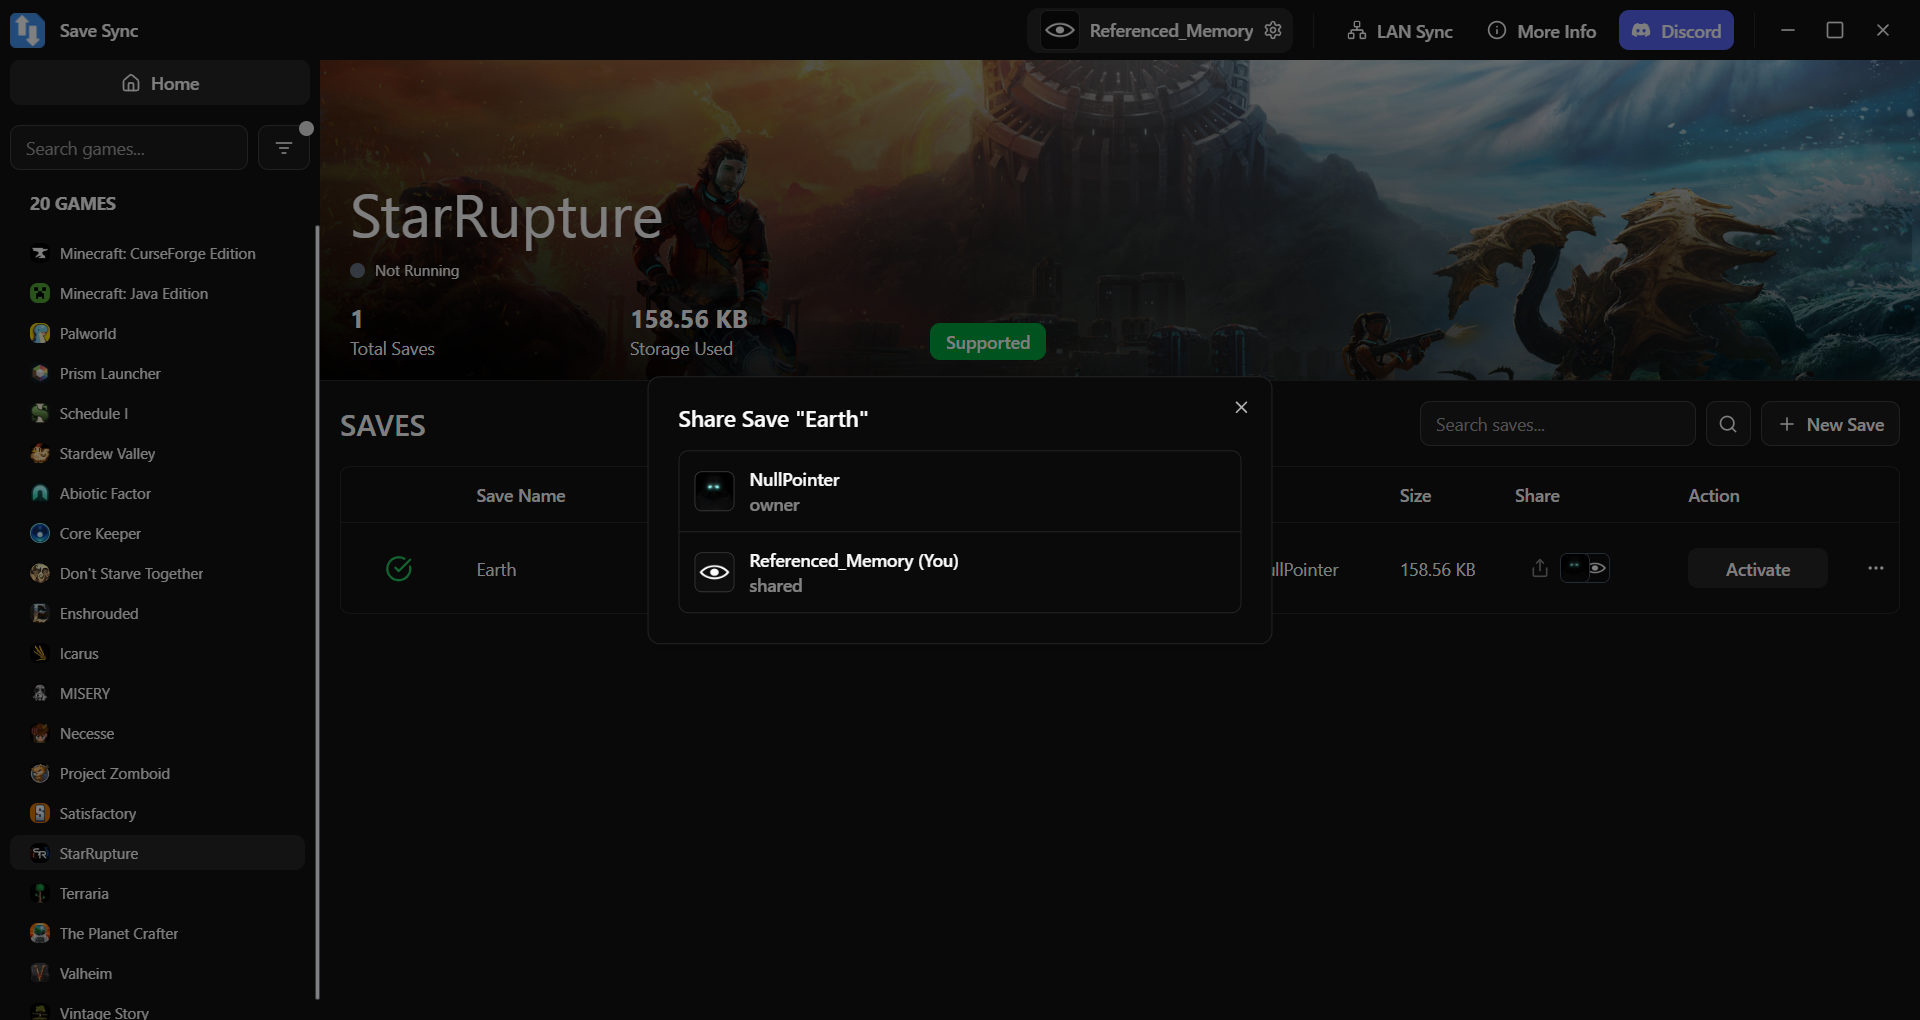
Task: Open the more options menu for Earth
Action: 1876,568
